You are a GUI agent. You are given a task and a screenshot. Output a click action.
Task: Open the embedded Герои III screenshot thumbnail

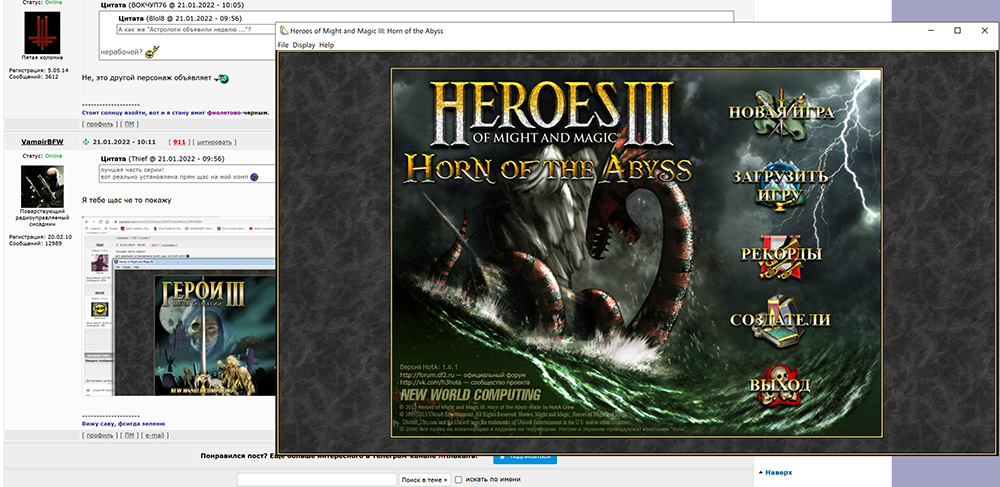click(x=179, y=306)
